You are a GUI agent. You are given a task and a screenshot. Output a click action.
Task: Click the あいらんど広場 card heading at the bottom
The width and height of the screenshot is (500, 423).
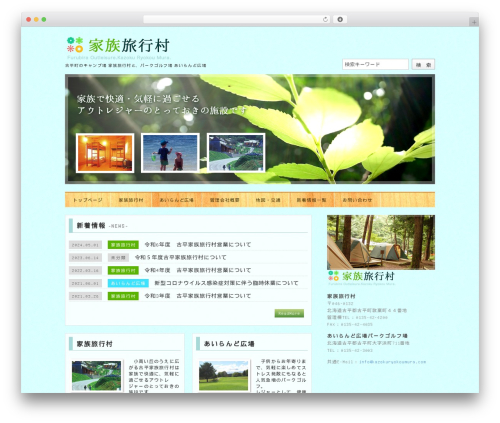[x=229, y=344]
